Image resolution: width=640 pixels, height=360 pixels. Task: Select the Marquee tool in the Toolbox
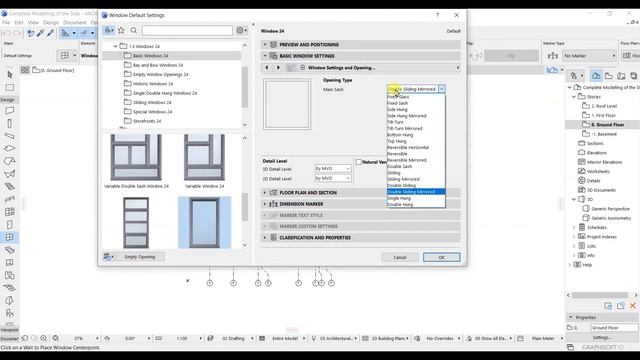pyautogui.click(x=10, y=87)
